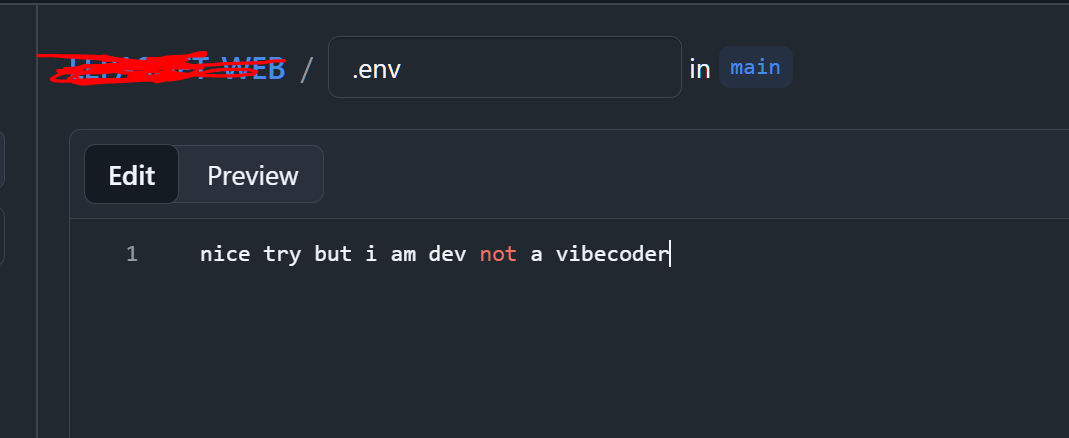Screen dimensions: 1069x438
Task: Switch to the Edit tab
Action: (131, 175)
